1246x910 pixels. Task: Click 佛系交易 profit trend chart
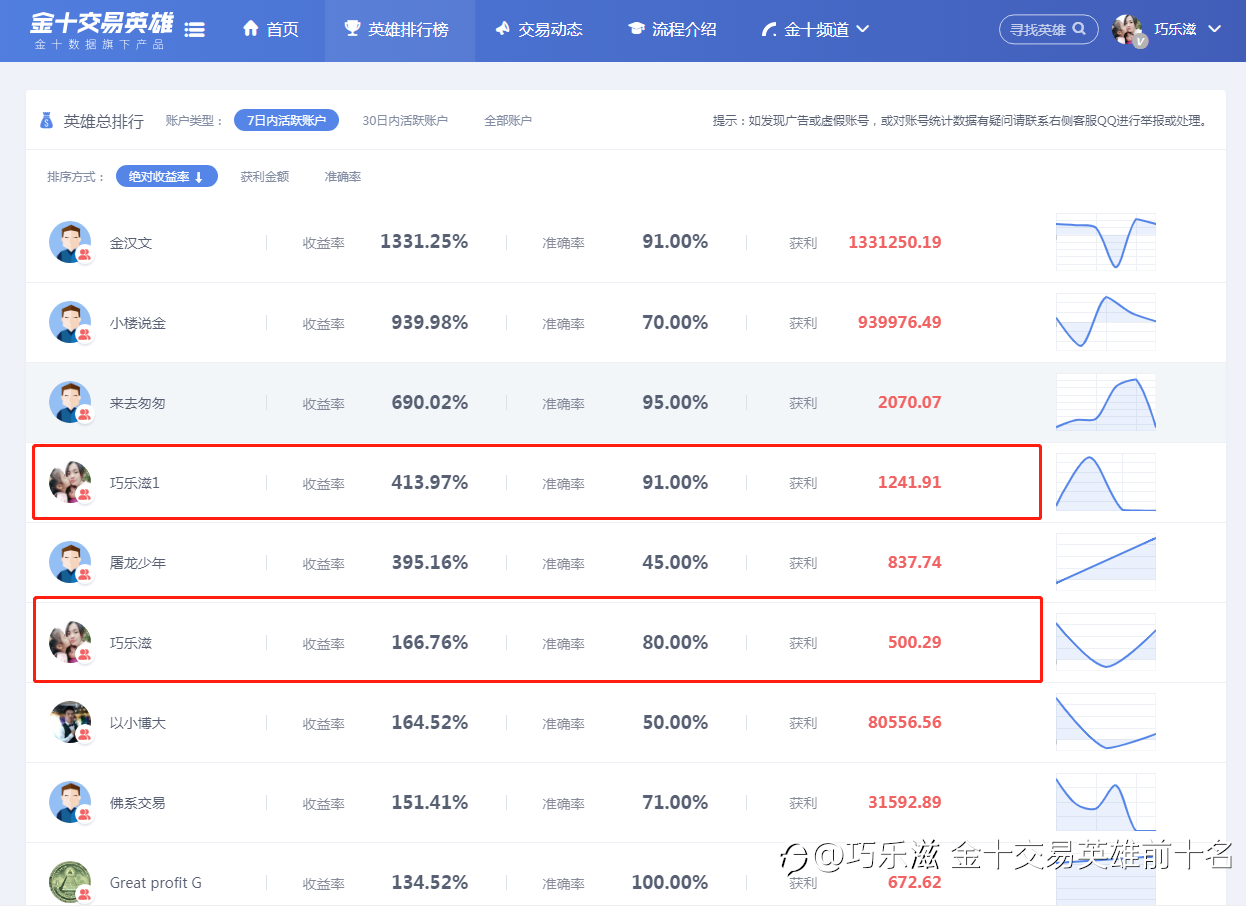click(1106, 802)
